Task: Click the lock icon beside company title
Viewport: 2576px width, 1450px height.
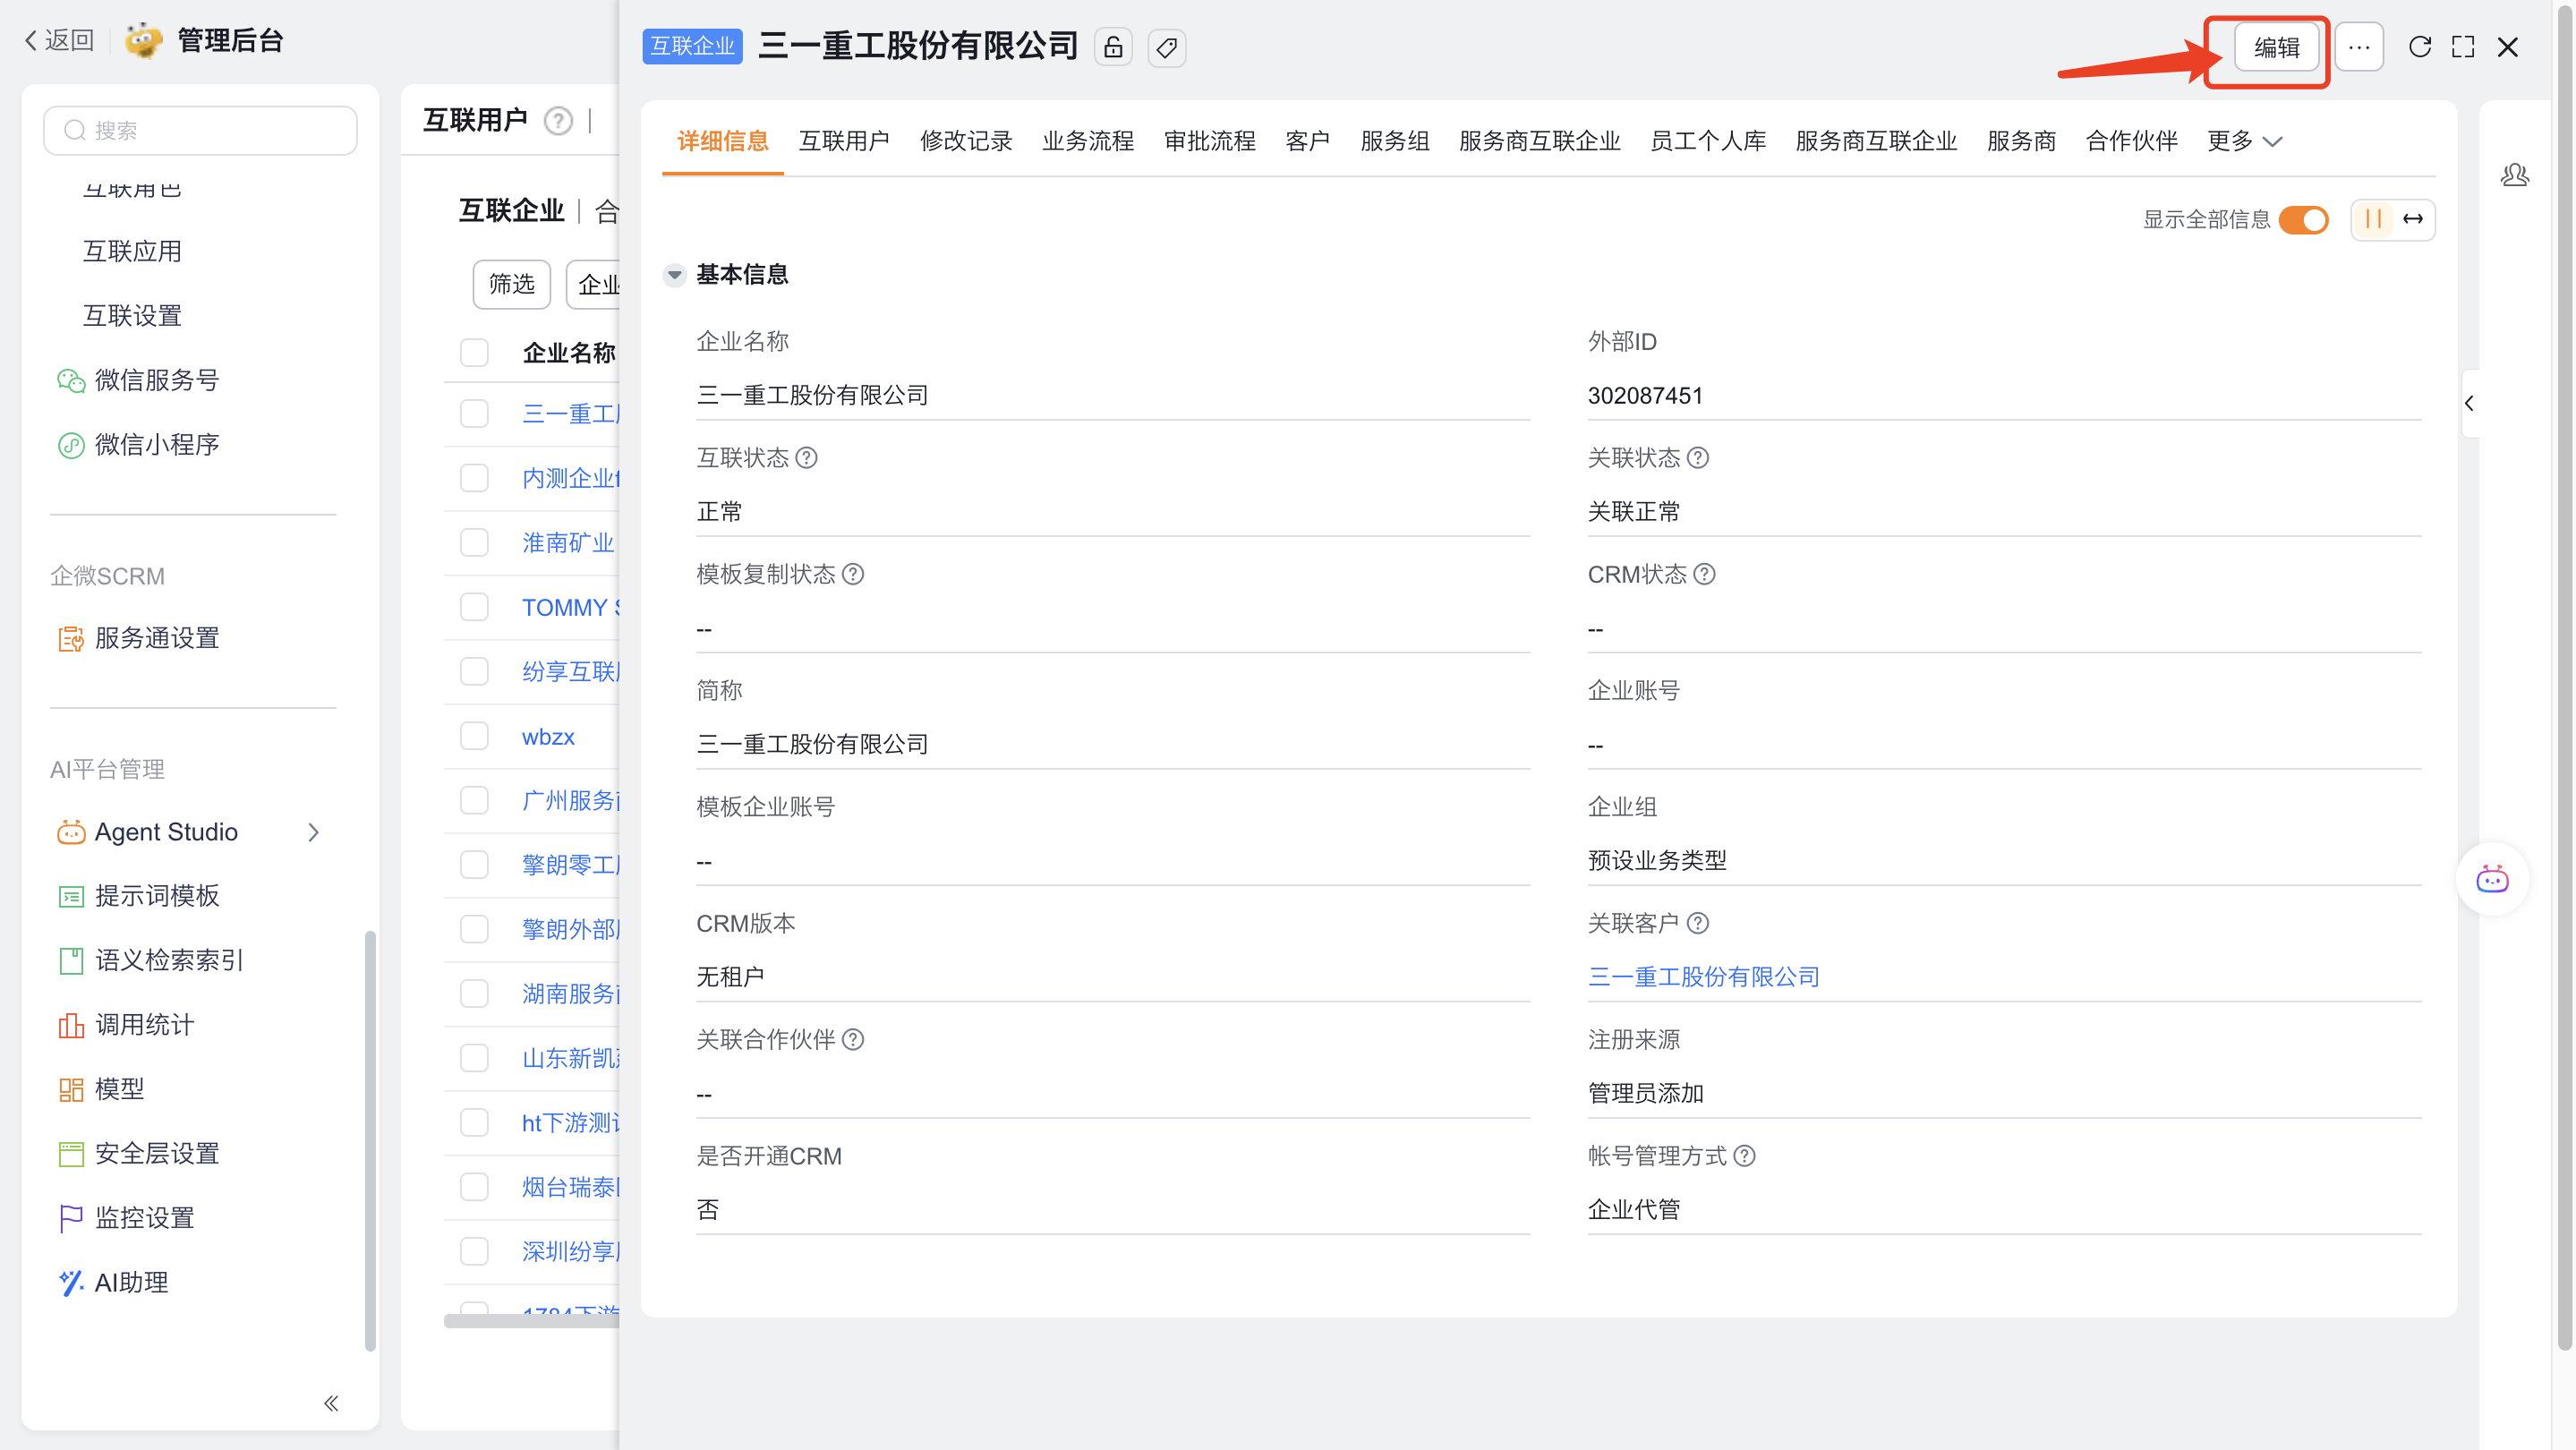Action: point(1113,47)
